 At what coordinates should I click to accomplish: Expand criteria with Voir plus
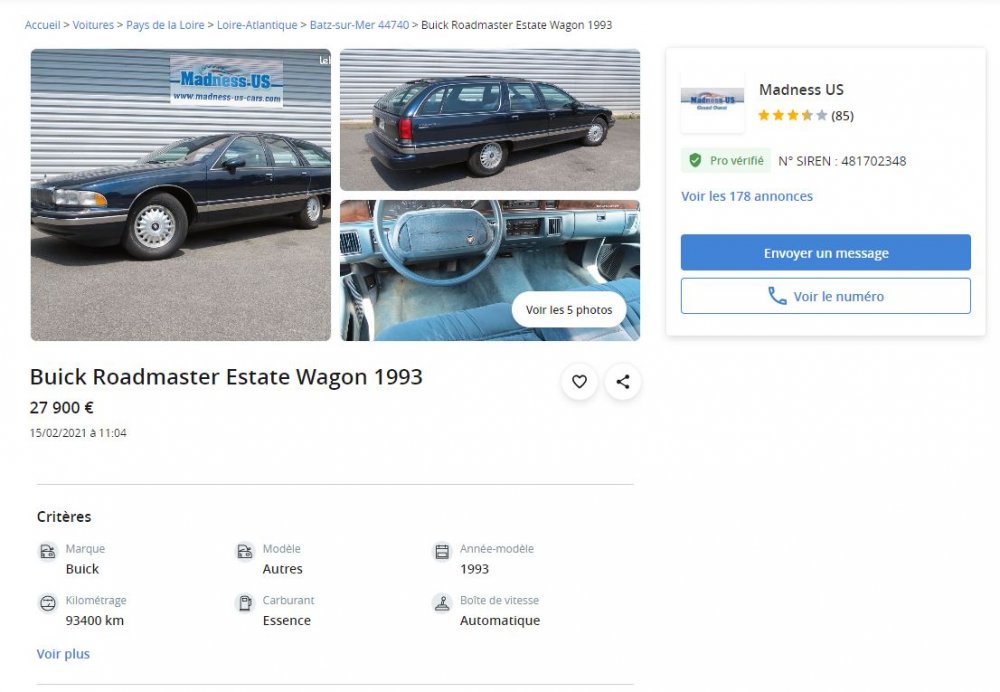coord(63,654)
